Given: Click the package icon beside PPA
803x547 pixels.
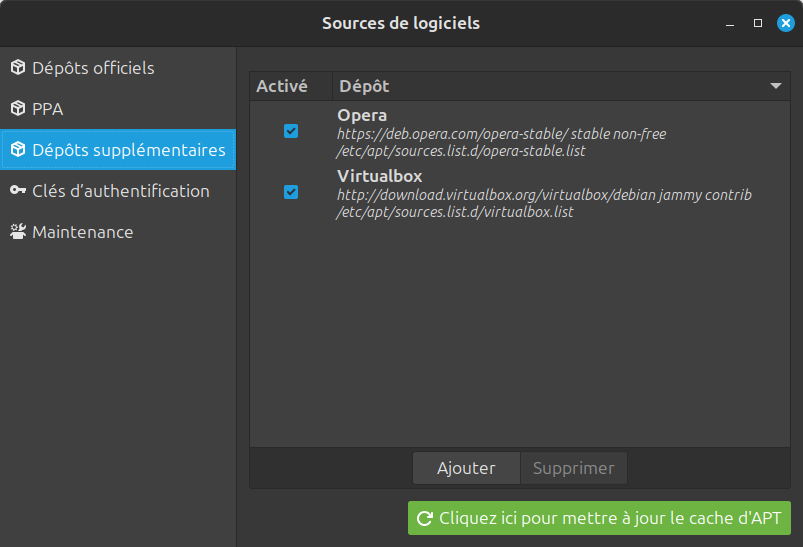Looking at the screenshot, I should coord(18,108).
